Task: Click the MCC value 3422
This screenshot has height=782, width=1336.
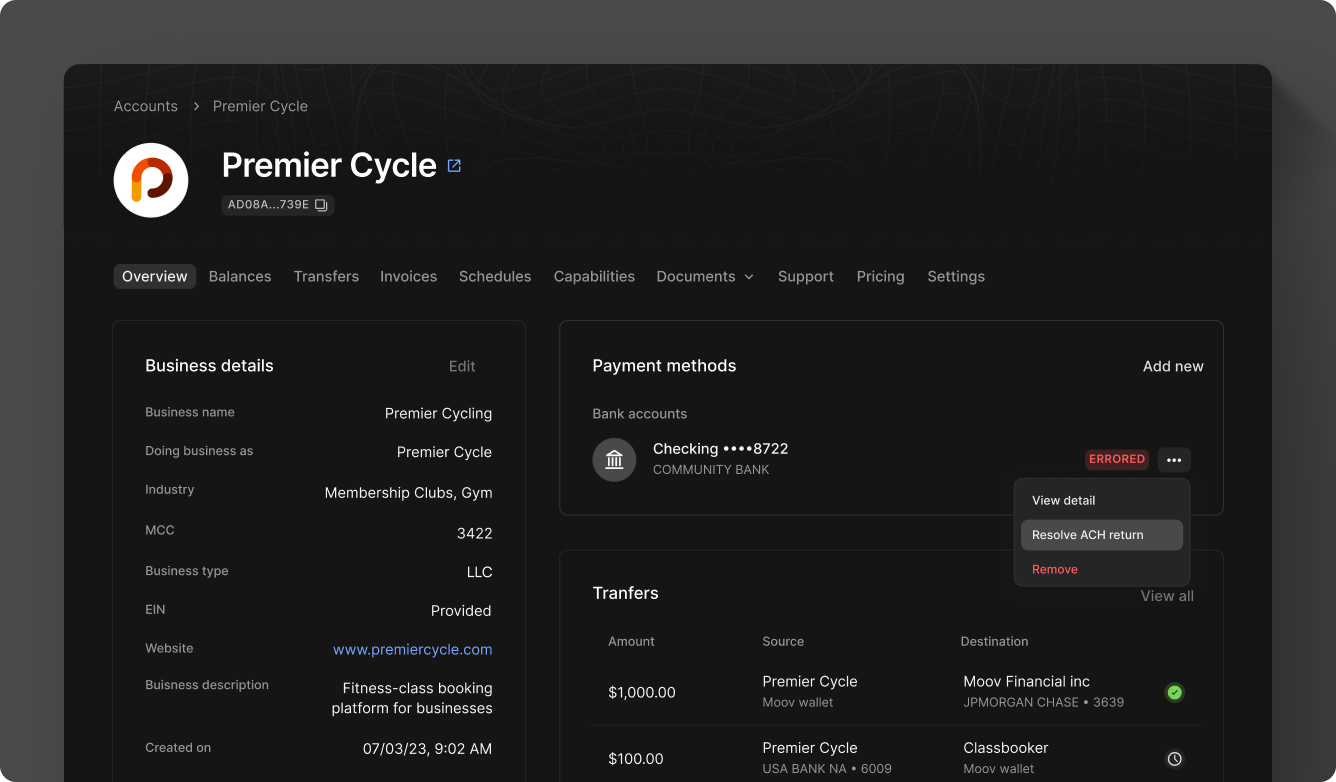Action: tap(474, 534)
